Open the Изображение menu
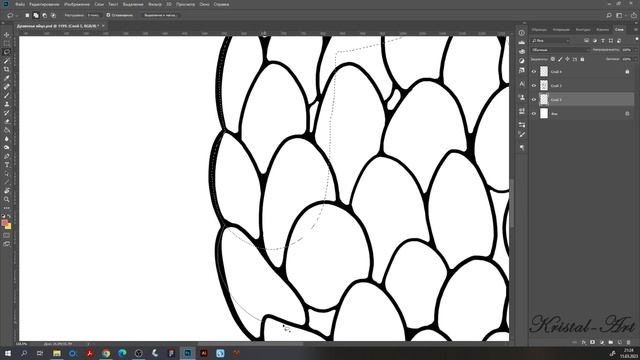The width and height of the screenshot is (640, 360). (77, 4)
